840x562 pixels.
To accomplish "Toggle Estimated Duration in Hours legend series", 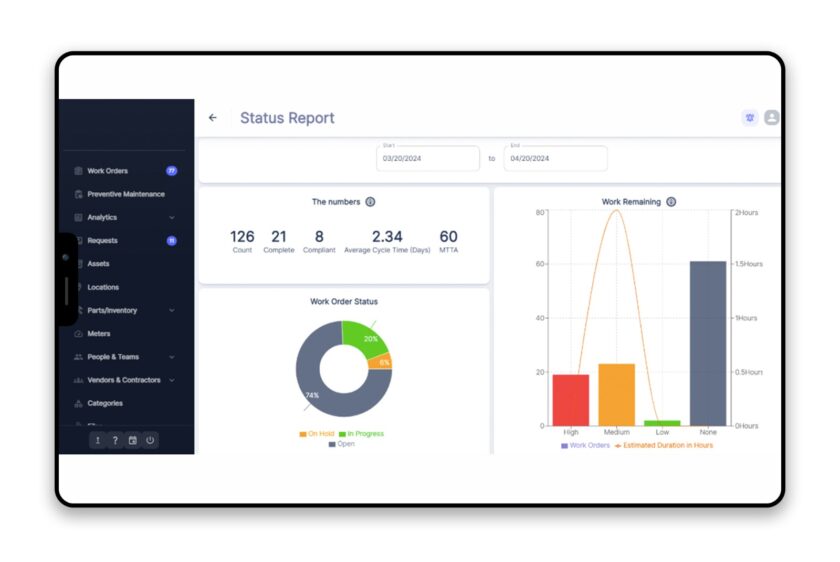I will [x=664, y=445].
